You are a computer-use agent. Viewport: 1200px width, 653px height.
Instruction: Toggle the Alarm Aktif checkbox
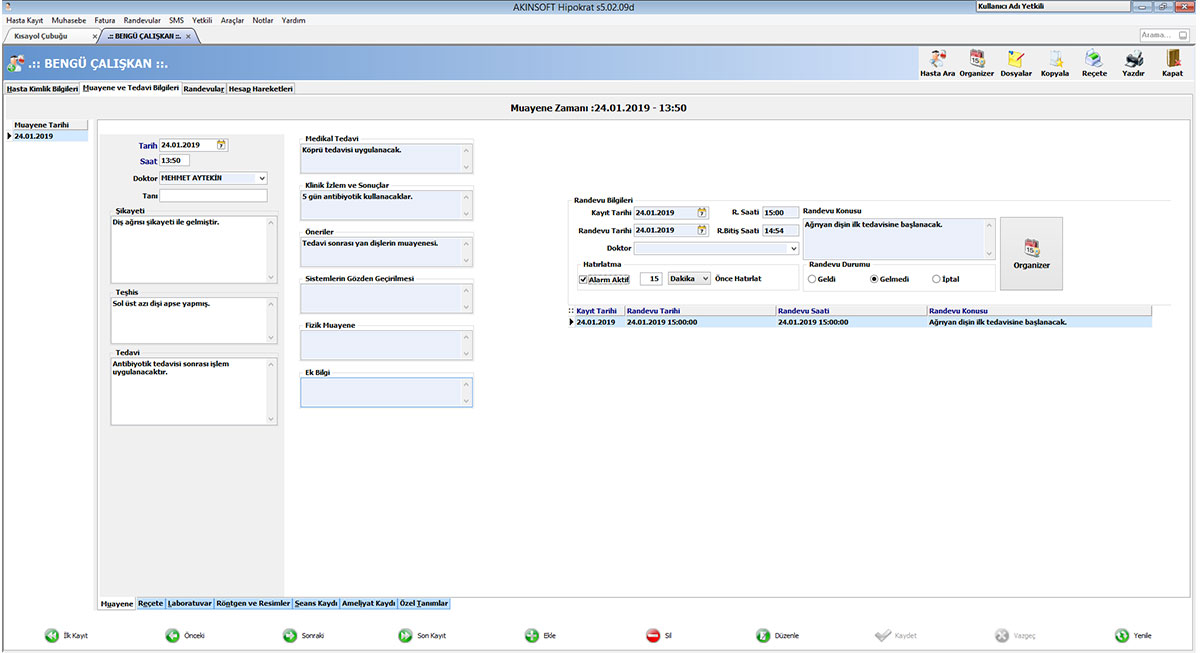[583, 279]
